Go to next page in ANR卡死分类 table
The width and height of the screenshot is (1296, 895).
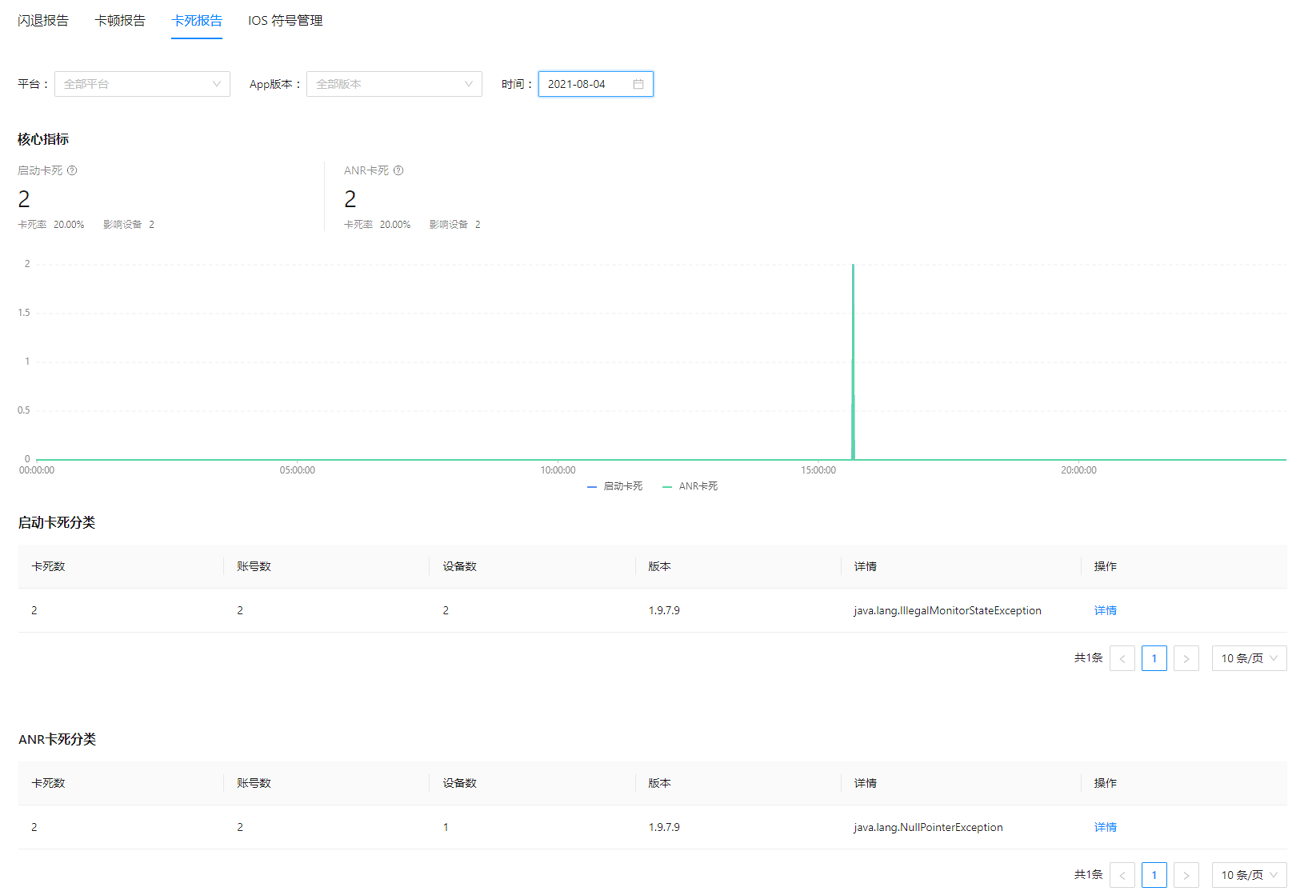(1186, 875)
